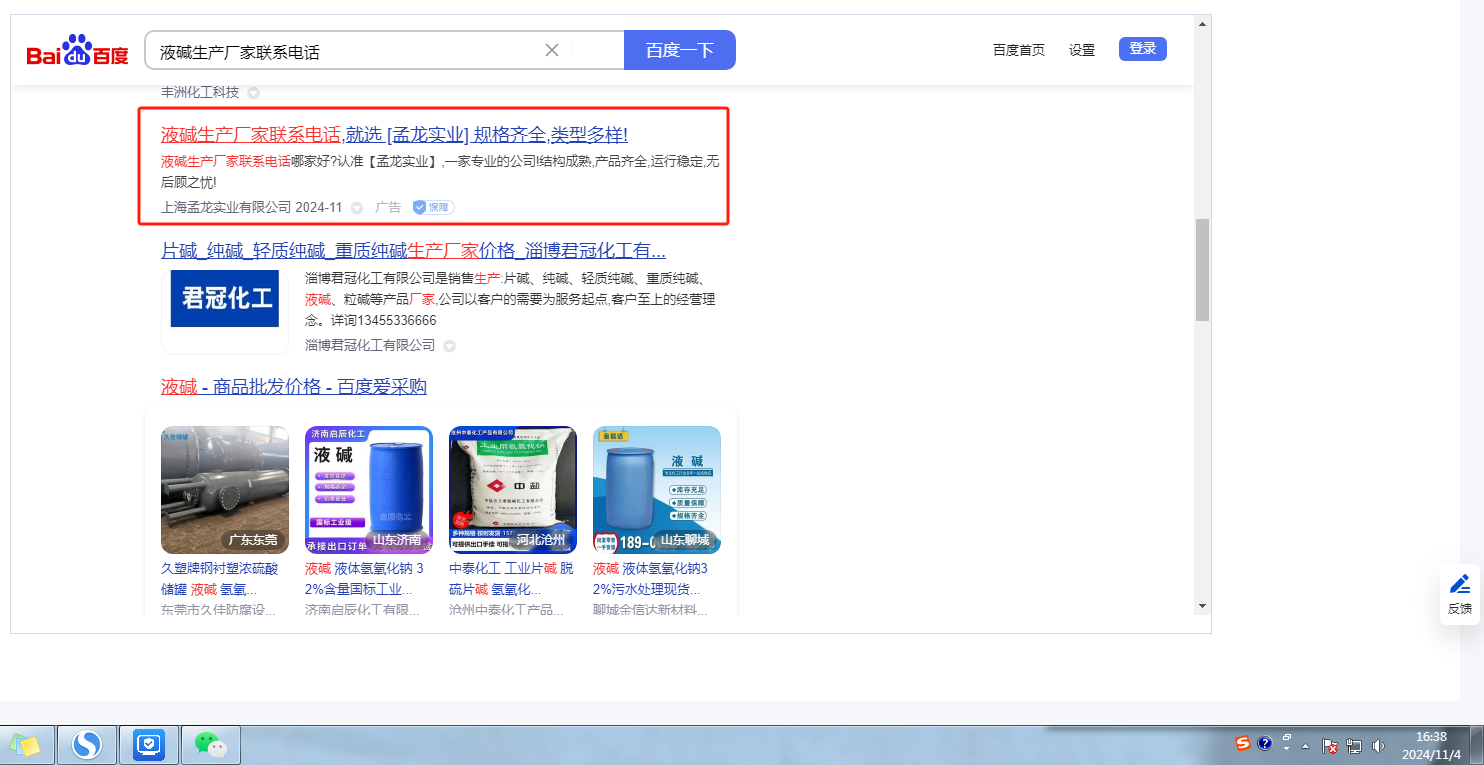The image size is (1484, 765).
Task: Click the 广告 label in the ad result
Action: point(388,208)
